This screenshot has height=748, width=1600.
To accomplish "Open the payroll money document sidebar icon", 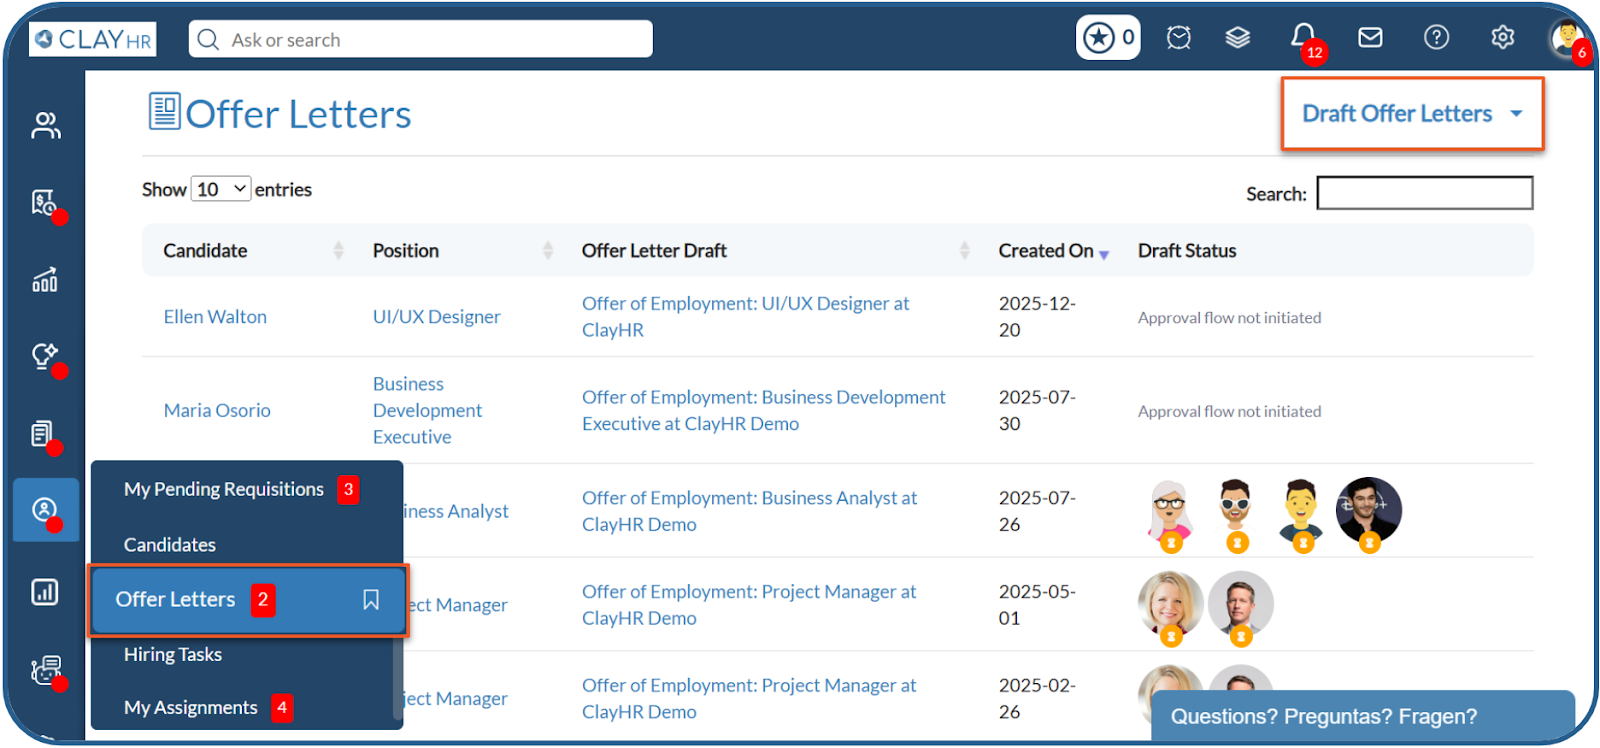I will 45,203.
